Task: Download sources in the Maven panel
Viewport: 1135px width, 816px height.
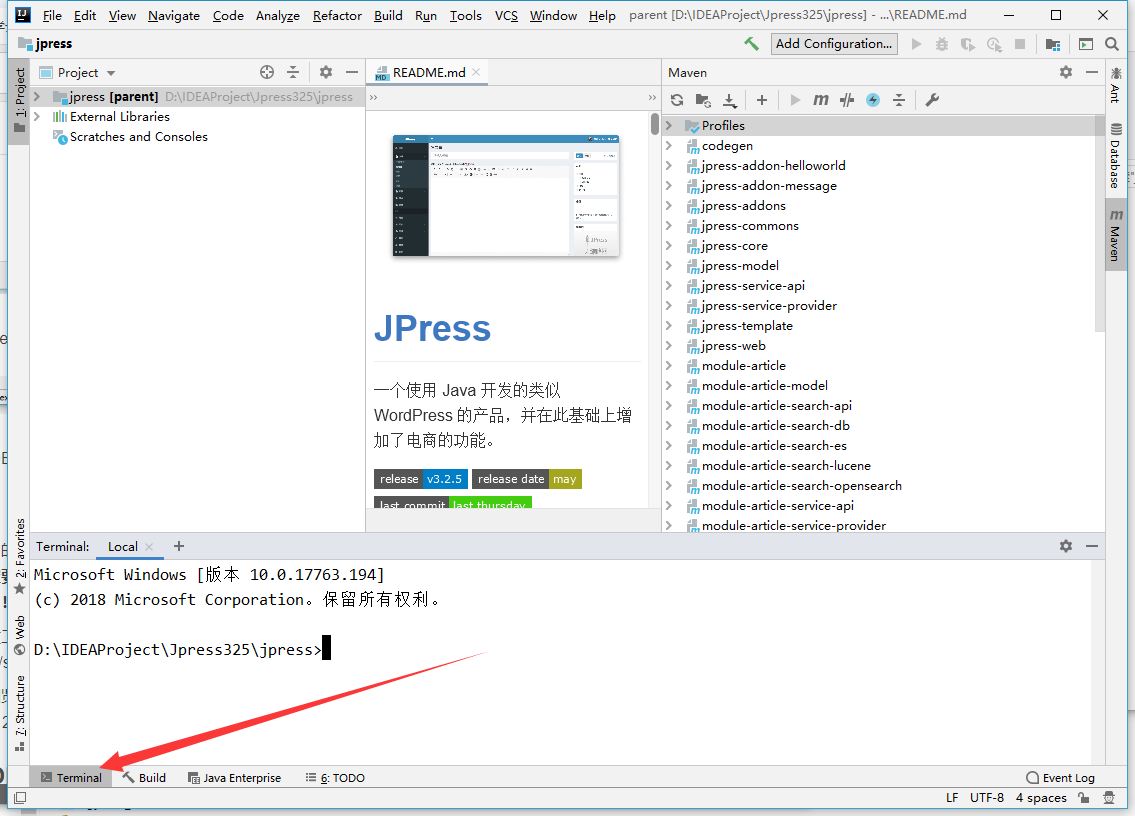Action: (x=729, y=99)
